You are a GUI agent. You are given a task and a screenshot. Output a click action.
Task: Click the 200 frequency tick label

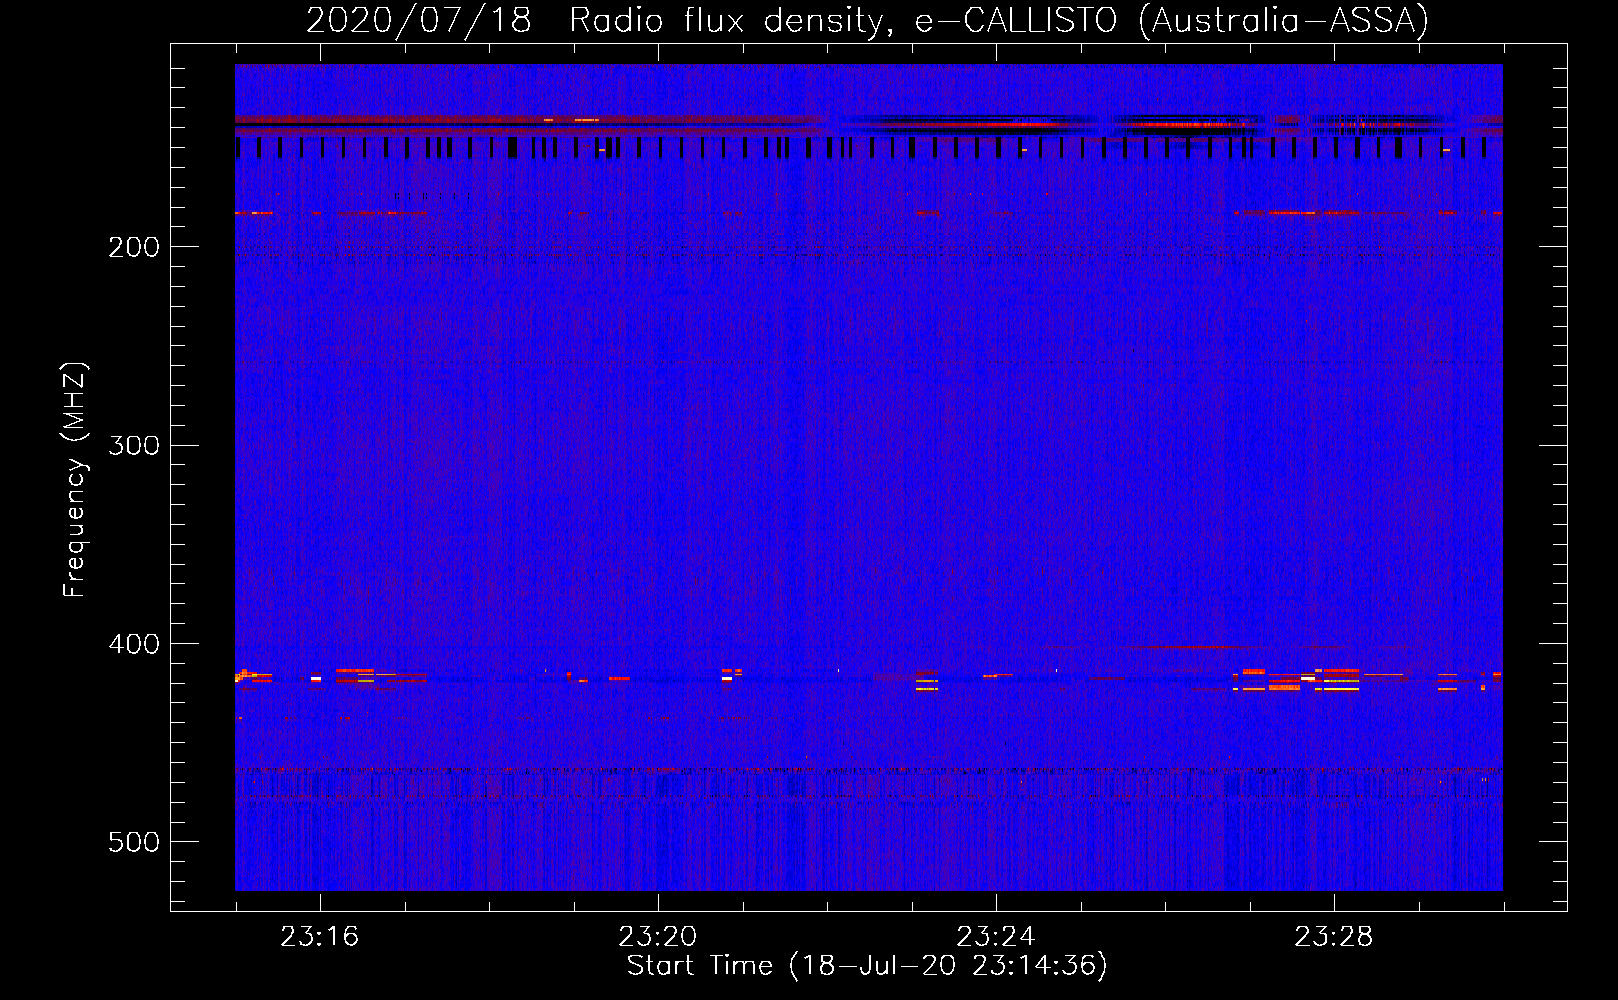tap(134, 247)
